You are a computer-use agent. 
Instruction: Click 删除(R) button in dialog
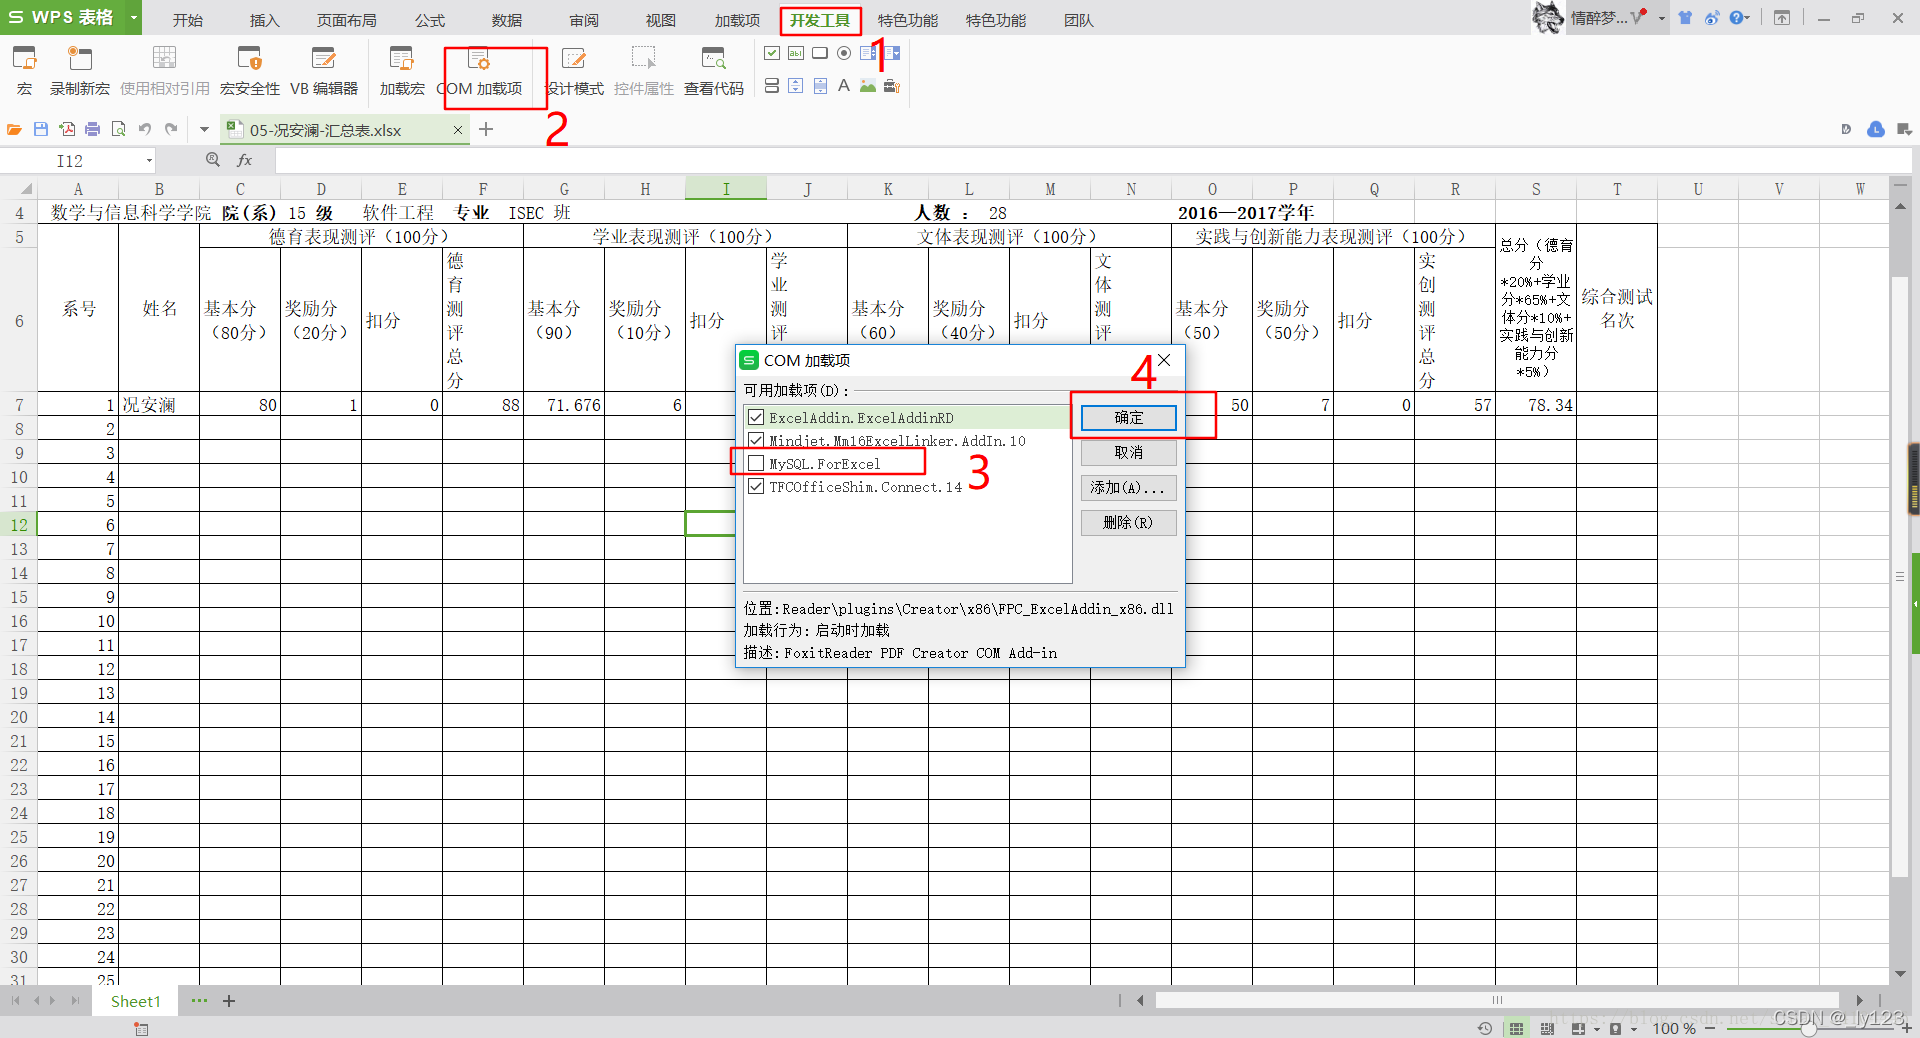click(1128, 523)
